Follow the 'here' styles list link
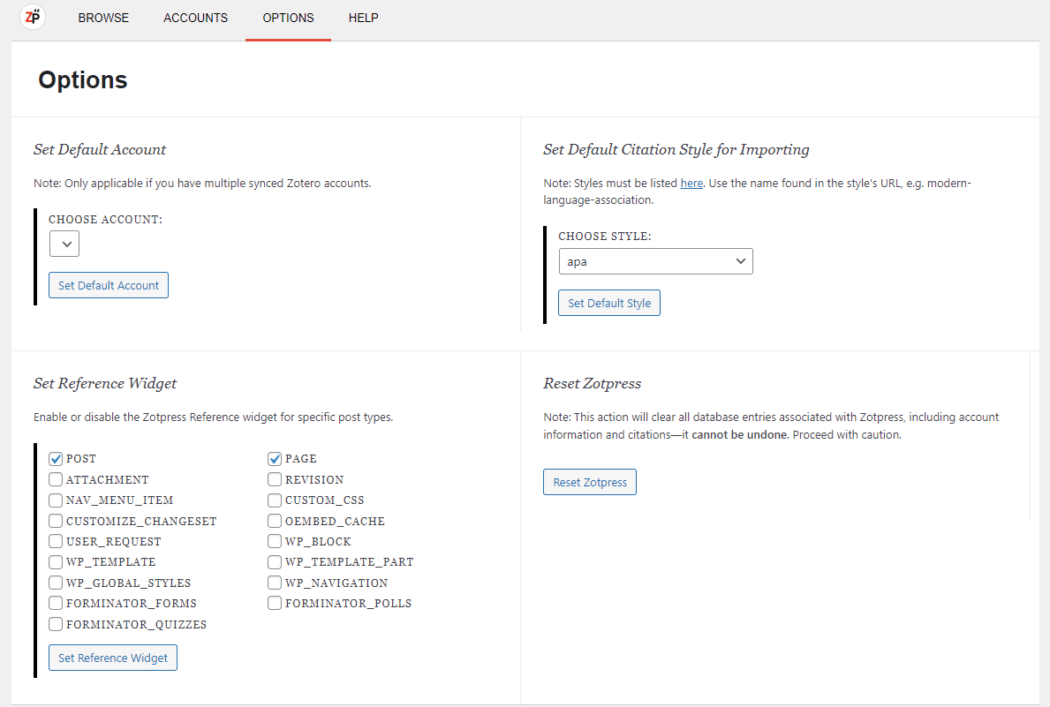This screenshot has width=1050, height=707. point(691,183)
